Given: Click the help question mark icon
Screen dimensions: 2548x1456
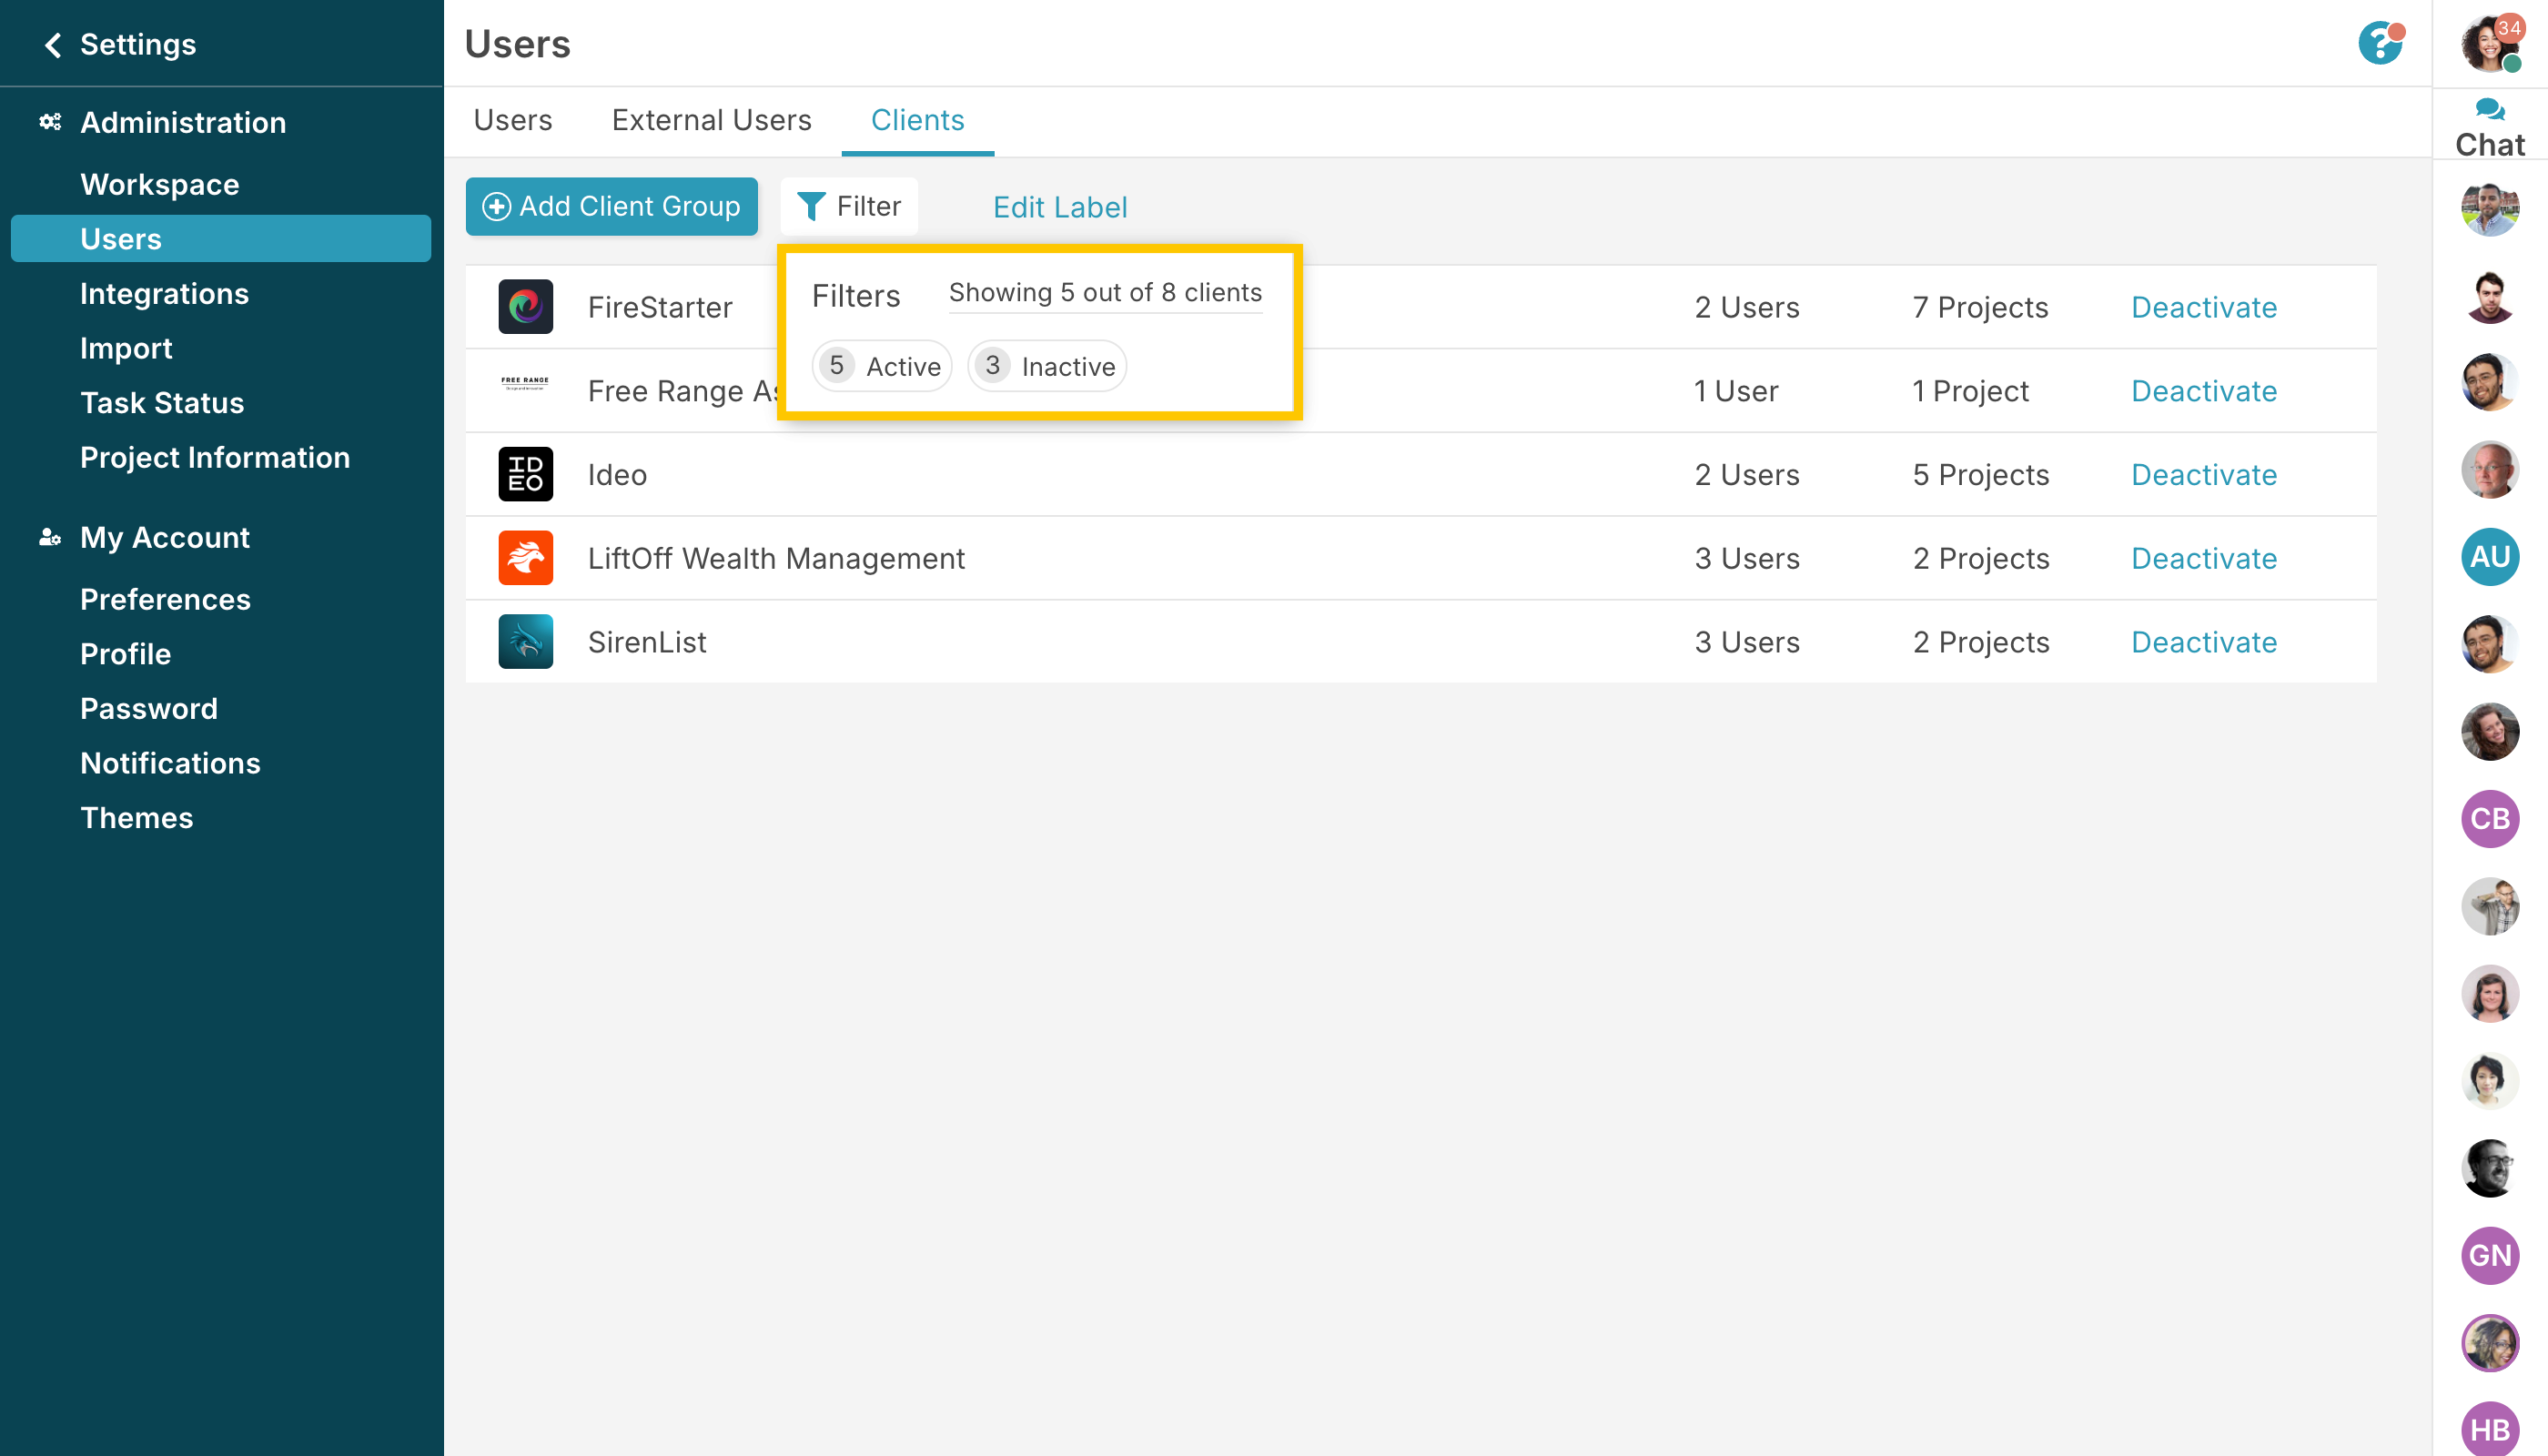Looking at the screenshot, I should [x=2380, y=43].
